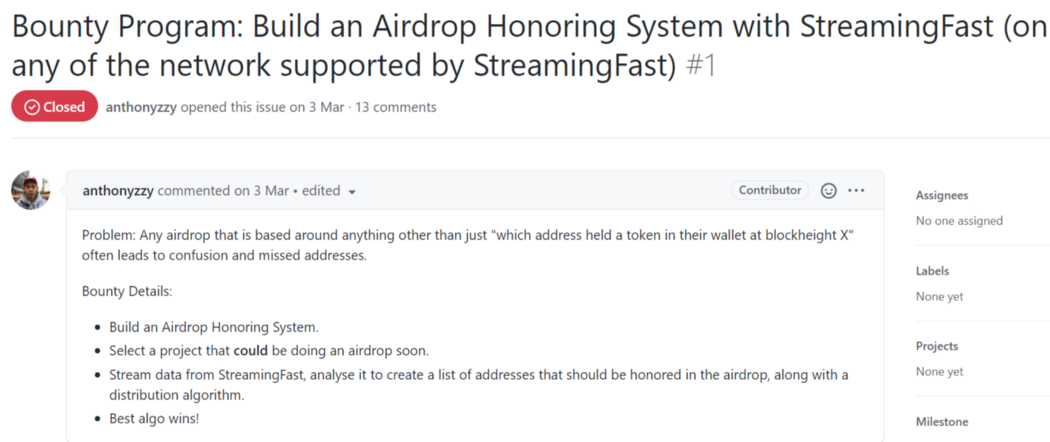1050x442 pixels.
Task: Click "None yet" under Labels
Action: (939, 296)
